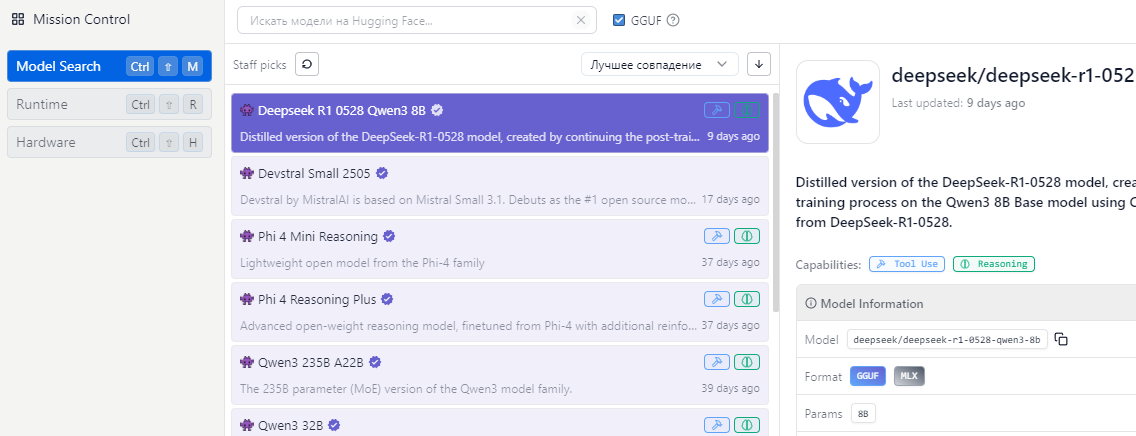
Task: Switch to the Runtime tab
Action: pos(42,104)
